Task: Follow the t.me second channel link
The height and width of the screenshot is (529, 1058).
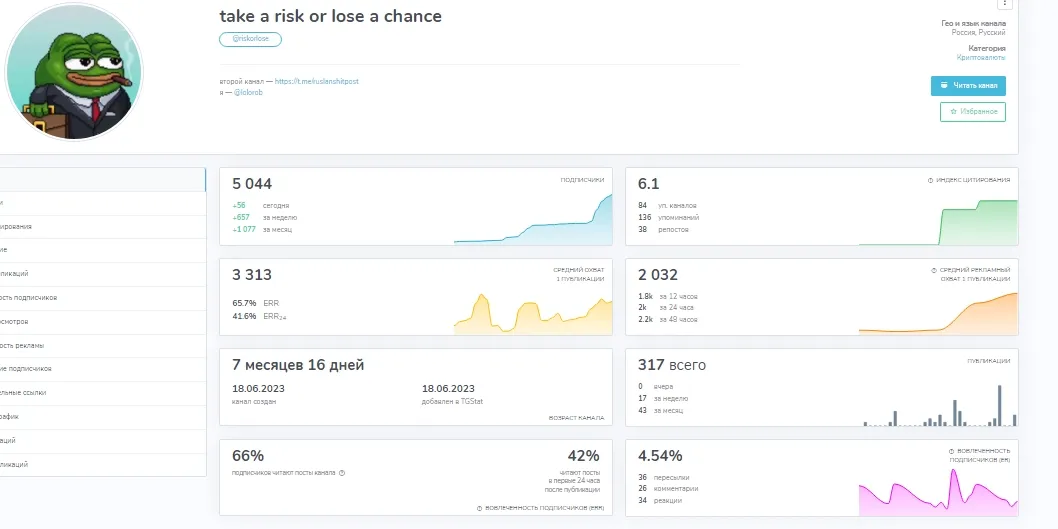Action: pyautogui.click(x=316, y=81)
